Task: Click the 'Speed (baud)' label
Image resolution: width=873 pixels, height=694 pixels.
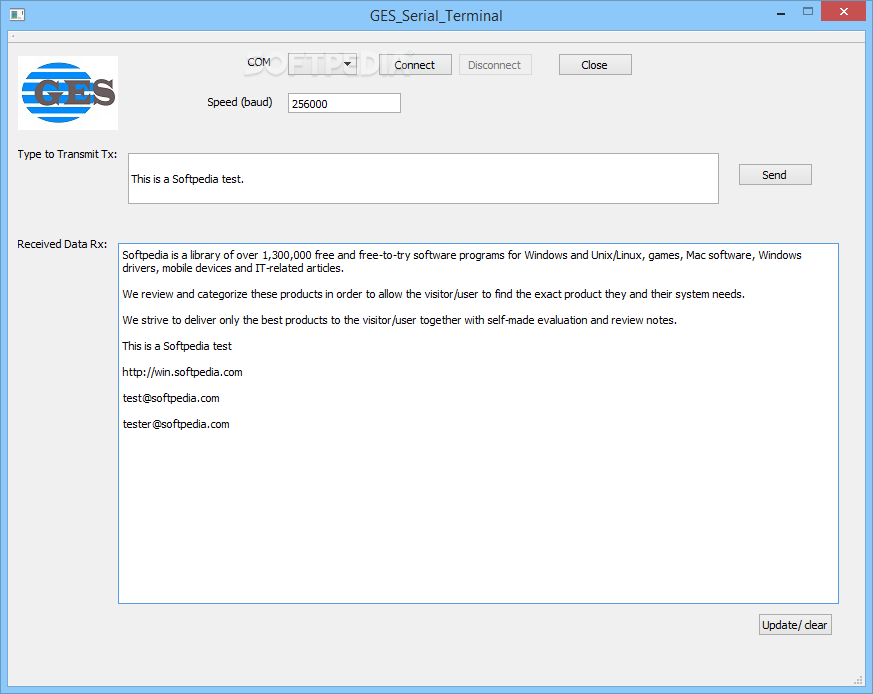Action: [x=240, y=102]
